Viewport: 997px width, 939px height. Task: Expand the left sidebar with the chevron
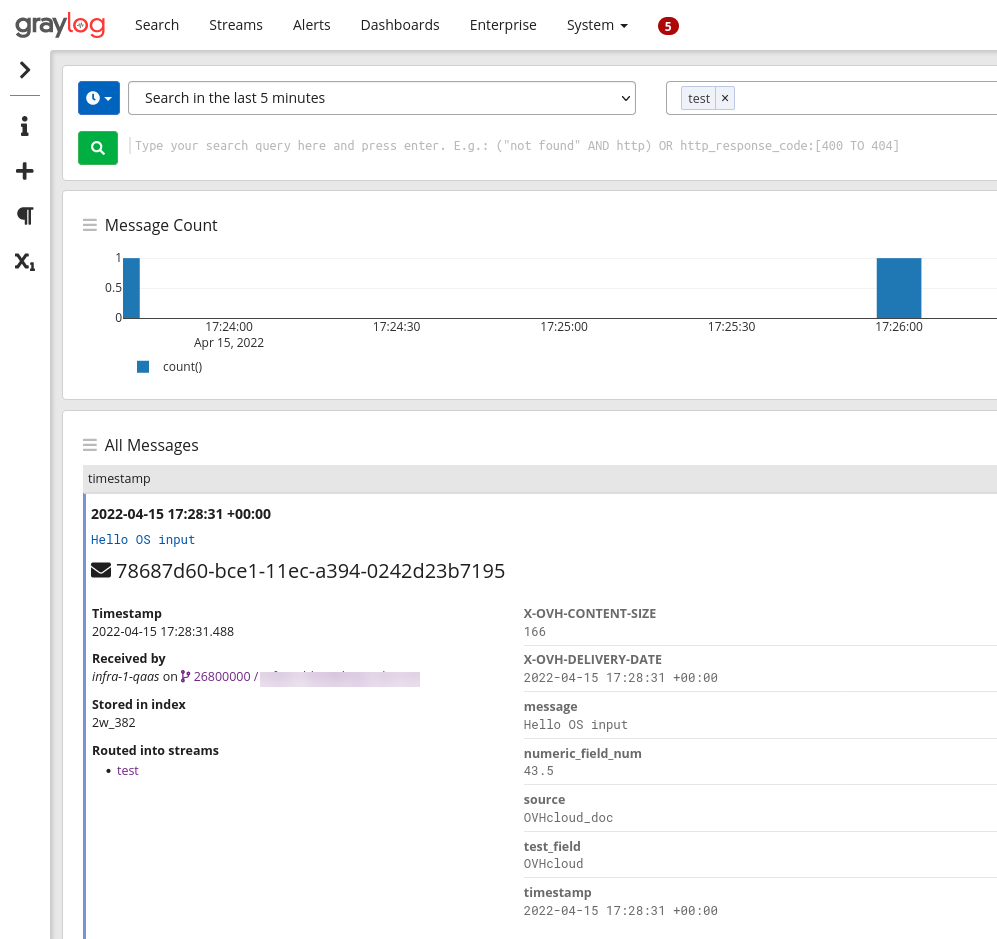click(25, 70)
